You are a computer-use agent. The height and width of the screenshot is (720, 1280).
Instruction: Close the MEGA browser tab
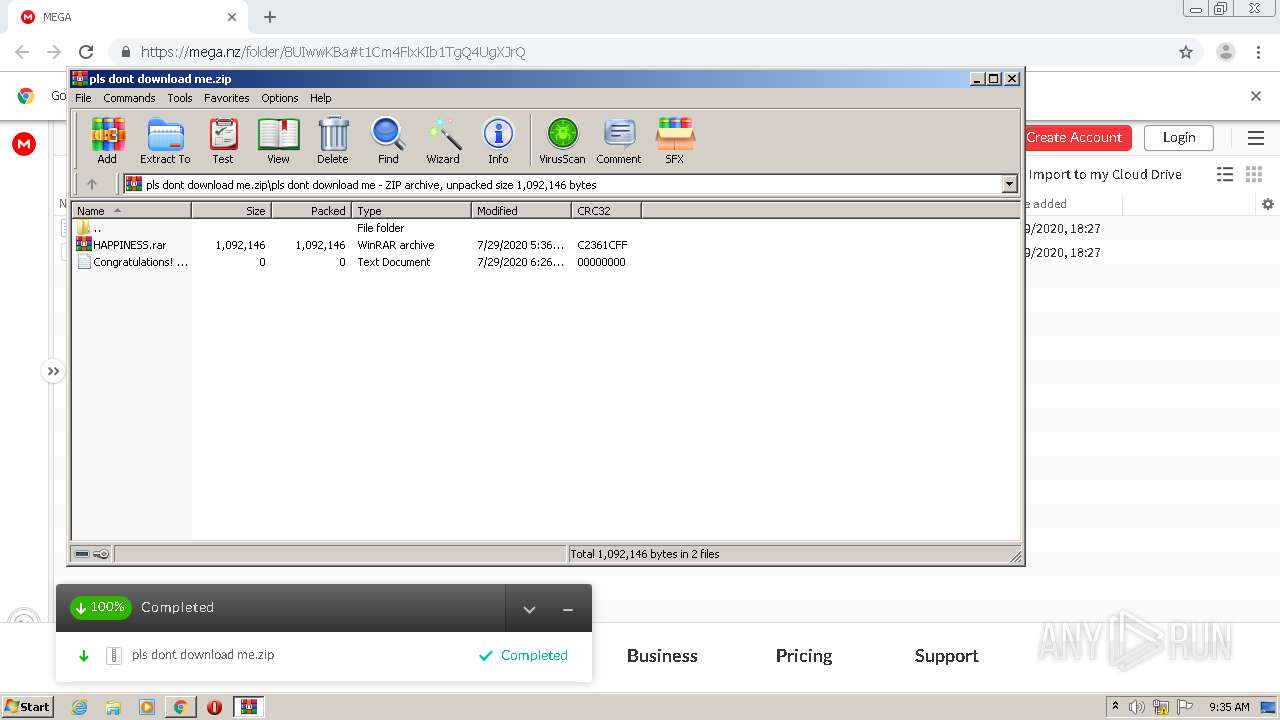click(231, 17)
